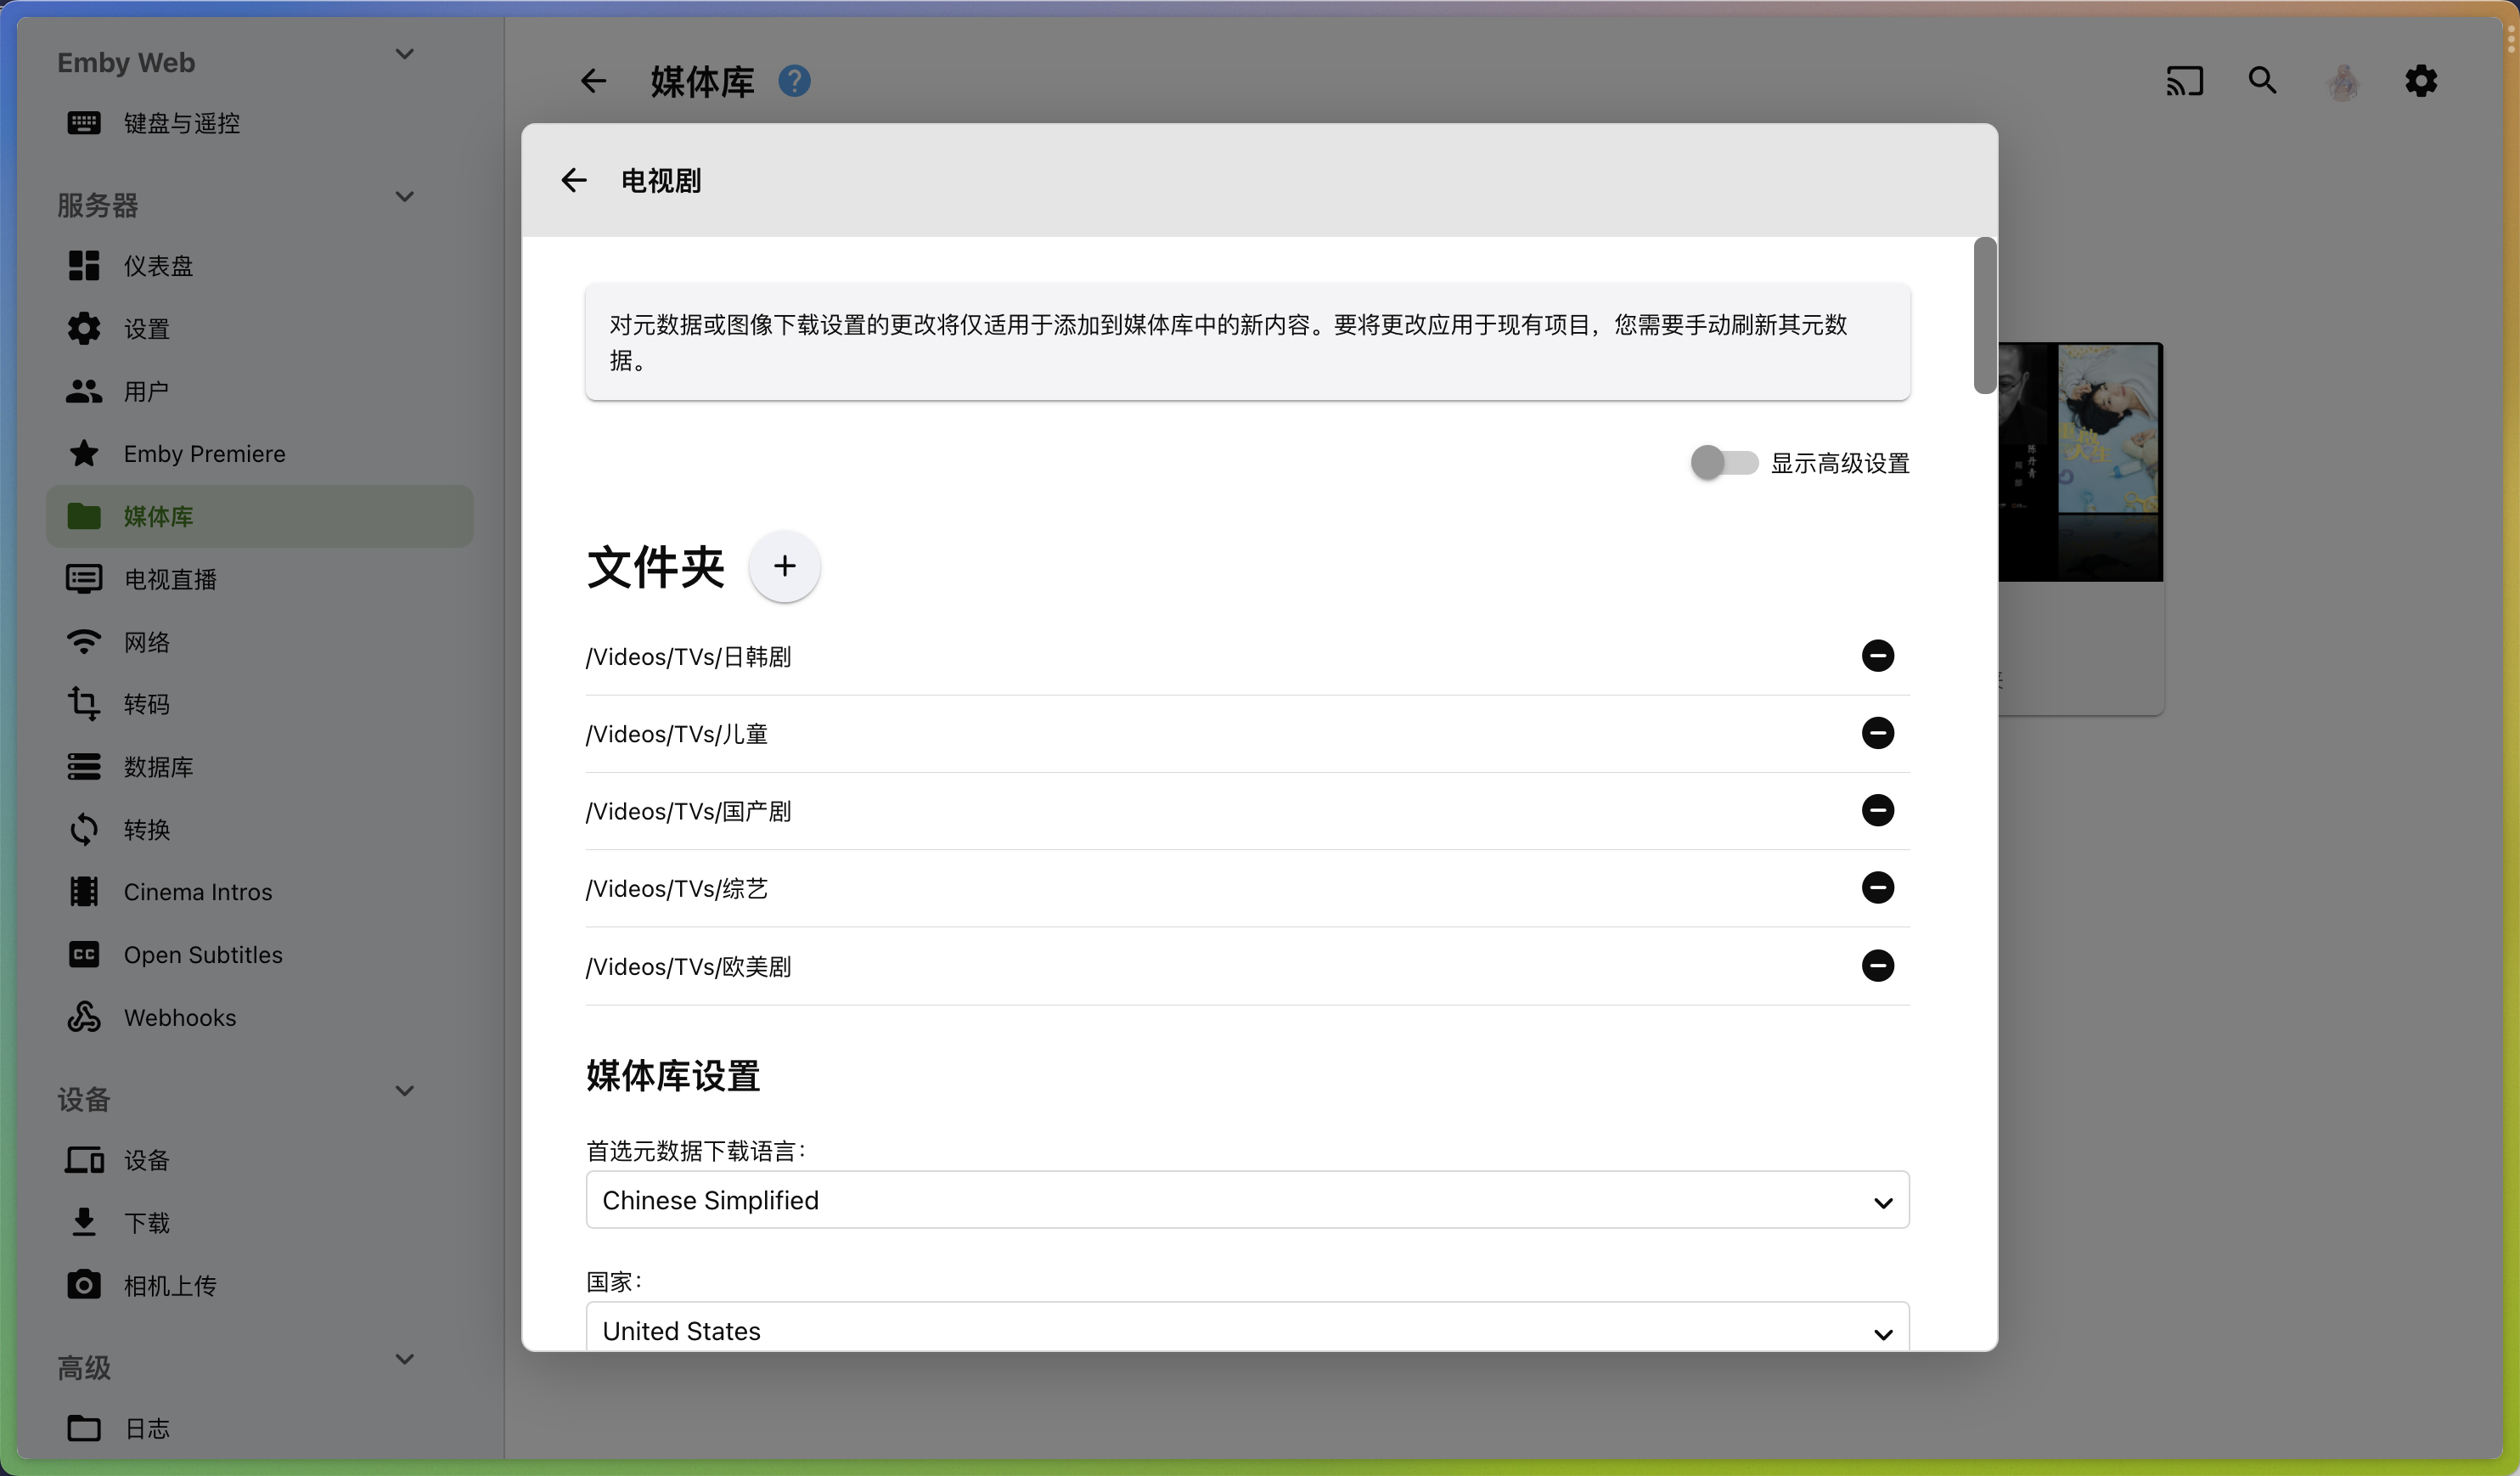The height and width of the screenshot is (1476, 2520).
Task: Open the 相机上传 camera icon
Action: click(x=84, y=1285)
